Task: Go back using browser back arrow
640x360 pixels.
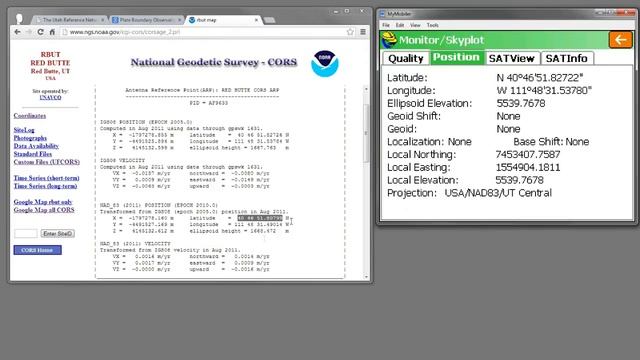Action: pos(17,32)
